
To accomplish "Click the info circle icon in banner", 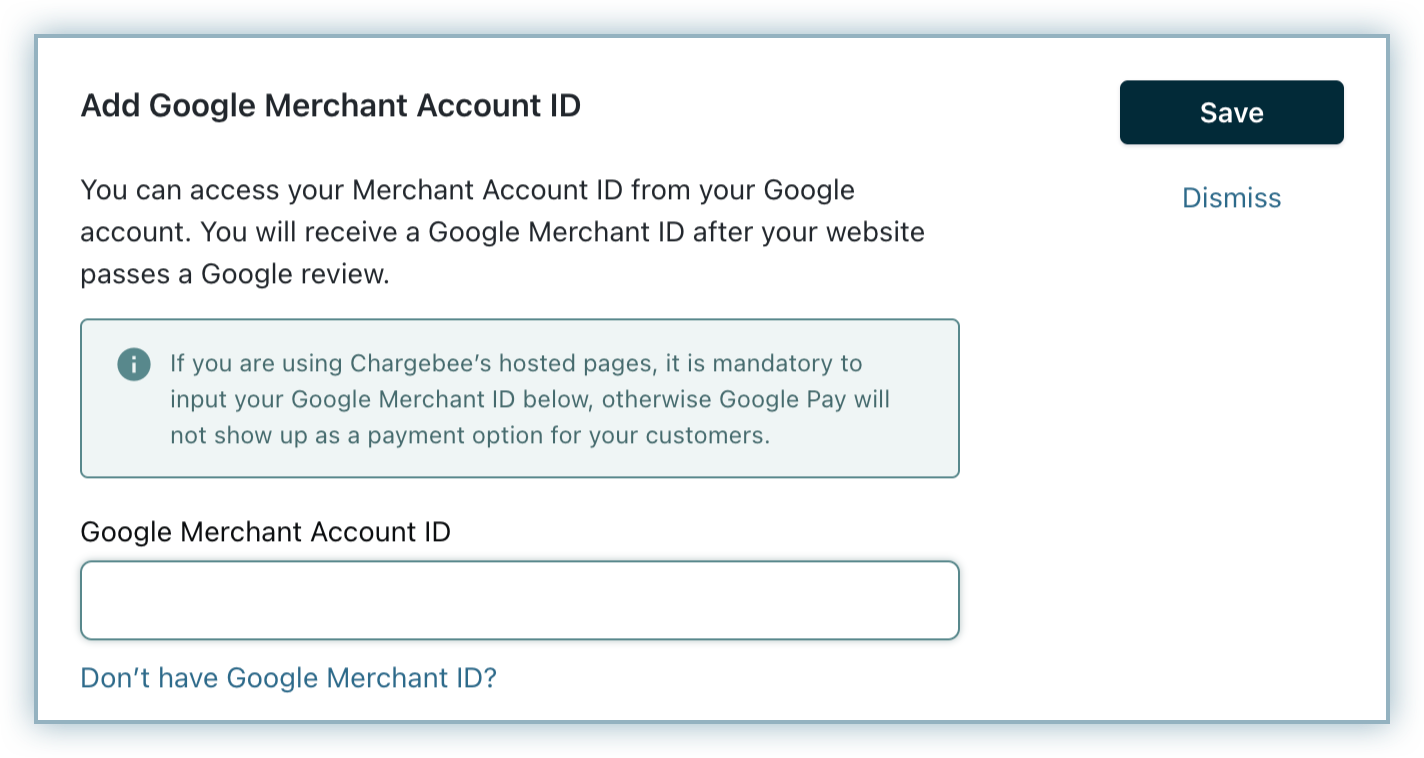I will [x=133, y=364].
